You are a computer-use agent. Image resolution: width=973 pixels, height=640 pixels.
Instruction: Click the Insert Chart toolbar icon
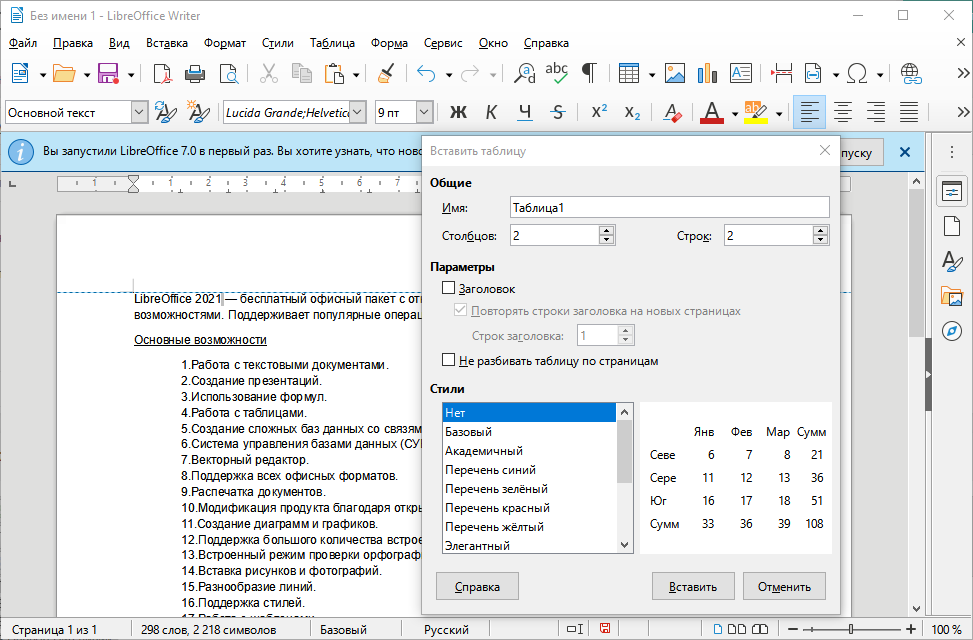click(x=708, y=73)
